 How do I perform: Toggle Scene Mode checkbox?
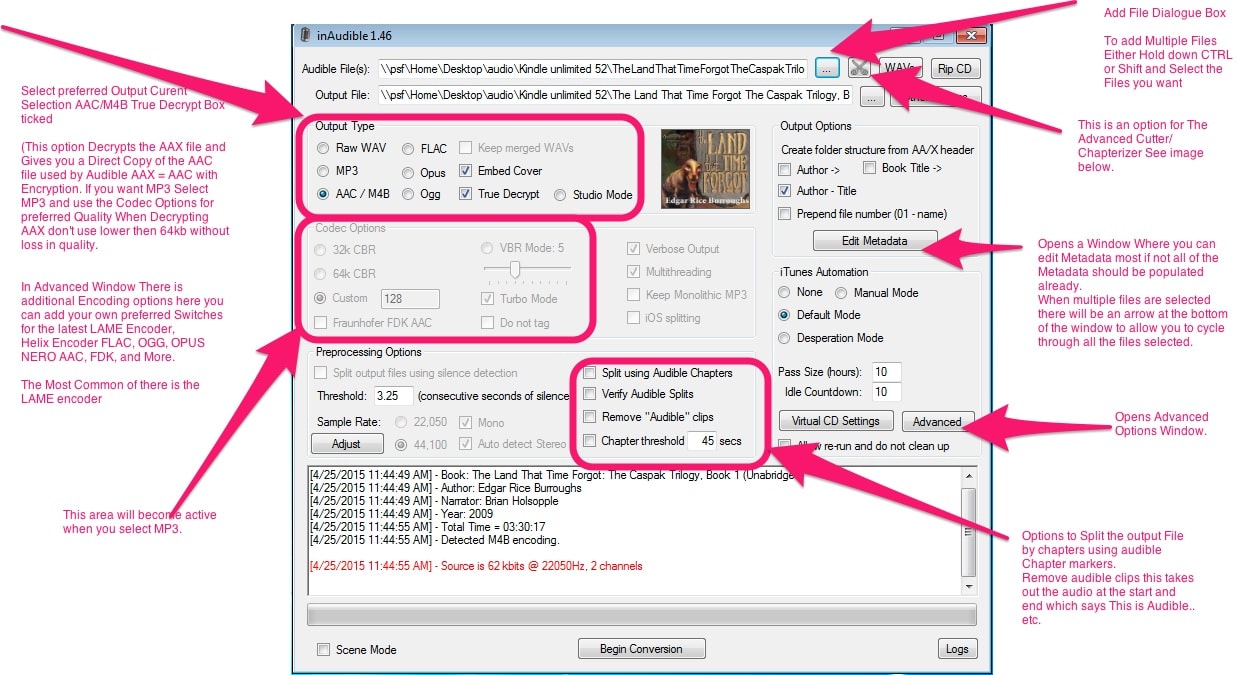pos(323,650)
